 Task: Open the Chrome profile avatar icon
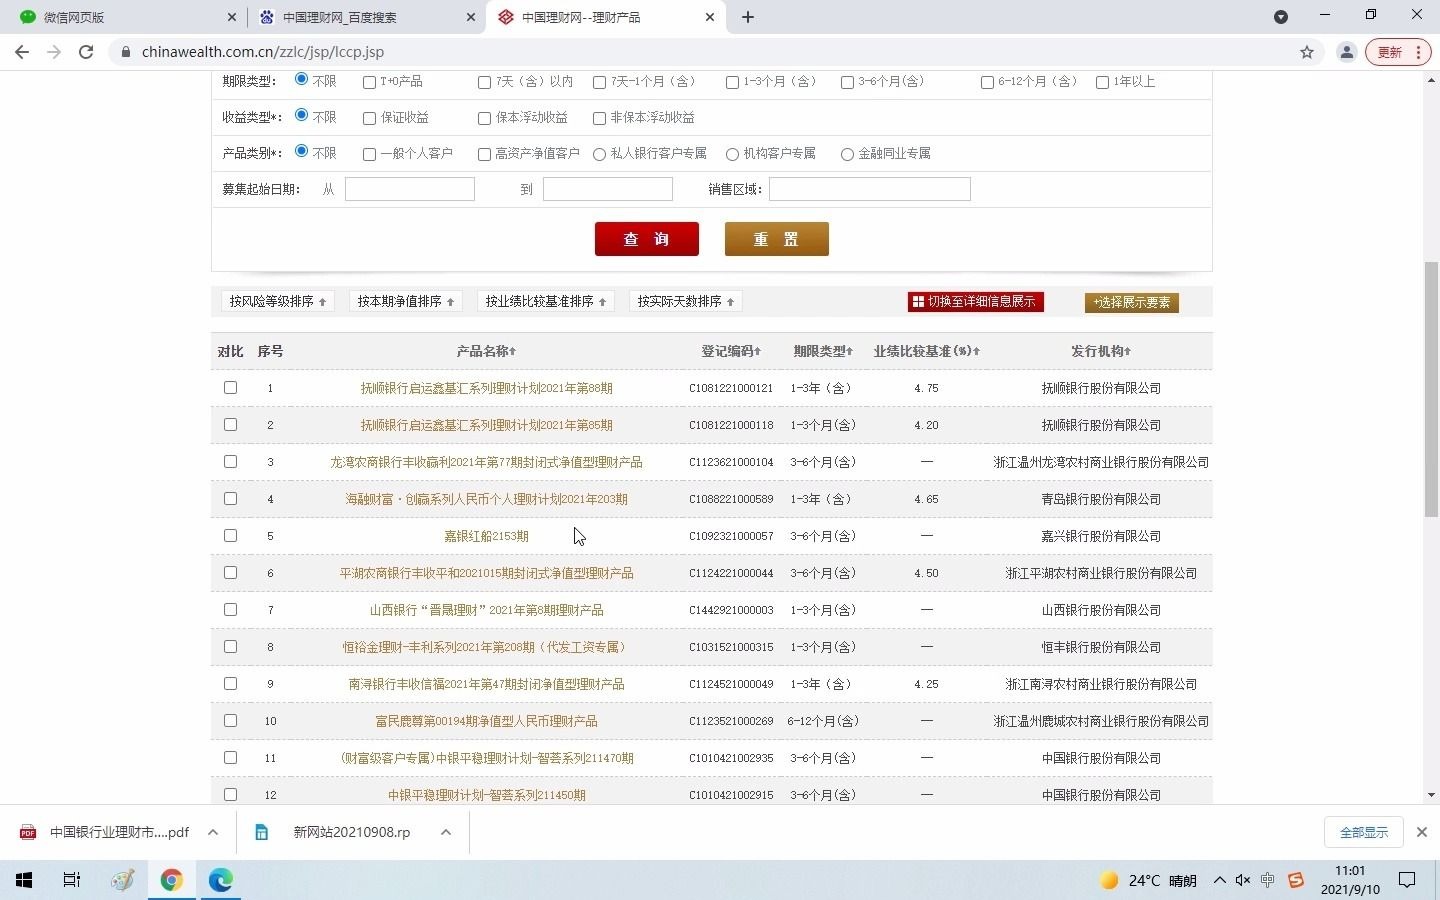(1347, 52)
